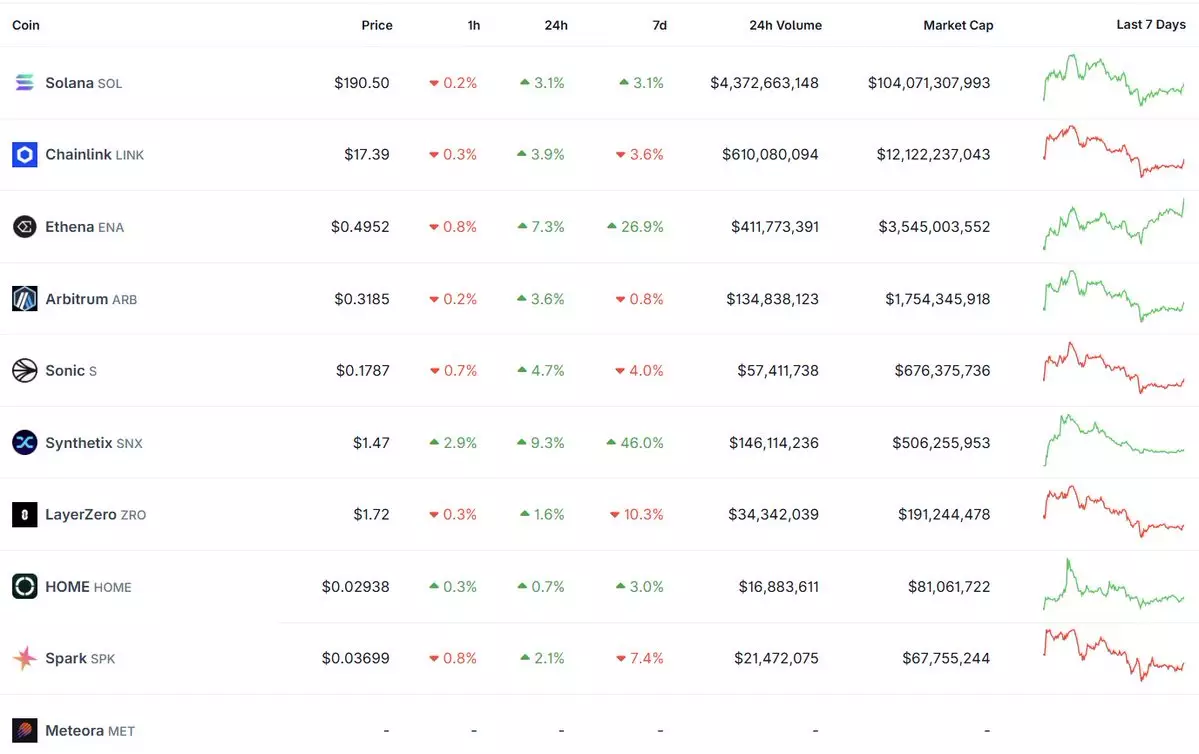Image resolution: width=1199 pixels, height=754 pixels.
Task: Click the Synthetix logo icon
Action: pyautogui.click(x=24, y=443)
